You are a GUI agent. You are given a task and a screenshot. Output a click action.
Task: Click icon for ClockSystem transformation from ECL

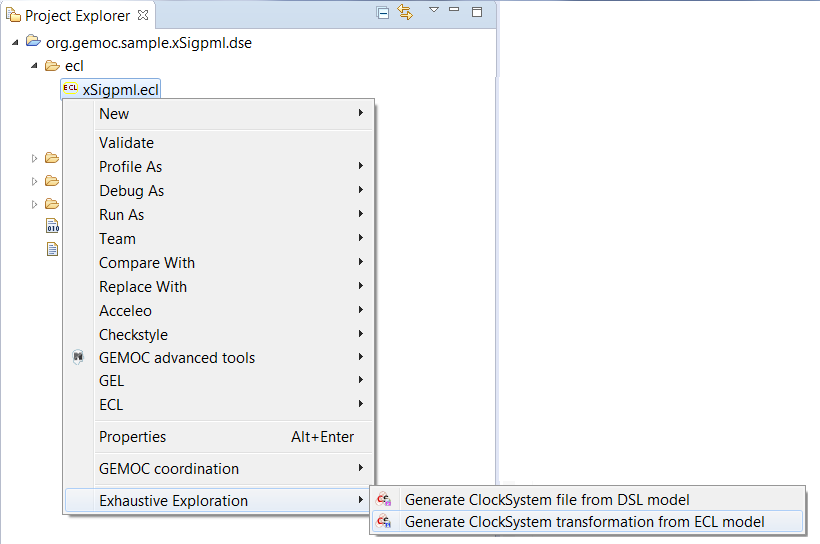click(x=383, y=522)
